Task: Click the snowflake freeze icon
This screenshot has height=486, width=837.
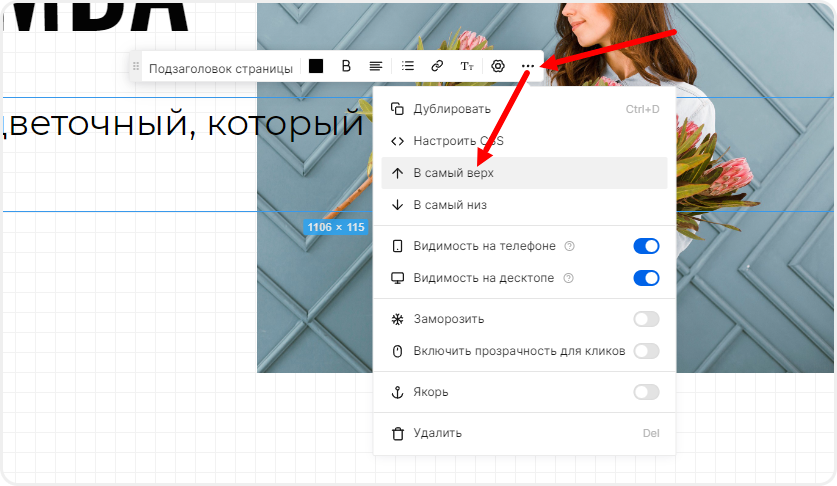Action: pos(397,319)
